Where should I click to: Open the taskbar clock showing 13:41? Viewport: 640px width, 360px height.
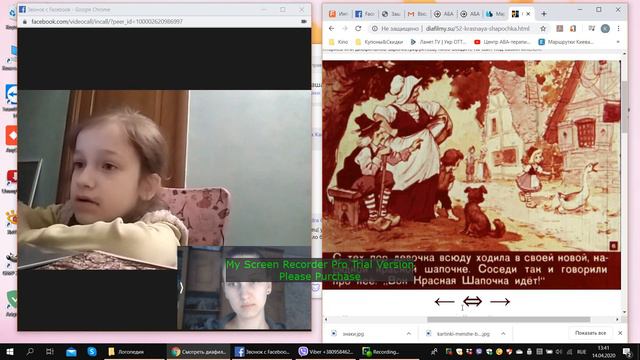pyautogui.click(x=603, y=351)
